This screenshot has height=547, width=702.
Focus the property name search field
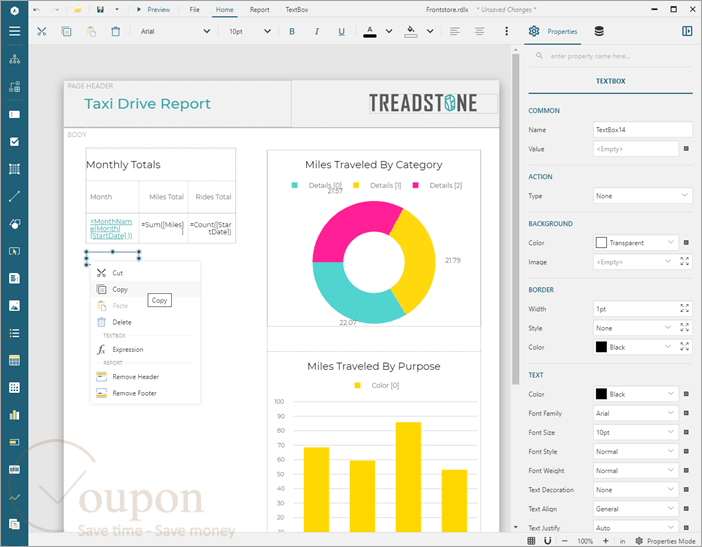(x=611, y=56)
